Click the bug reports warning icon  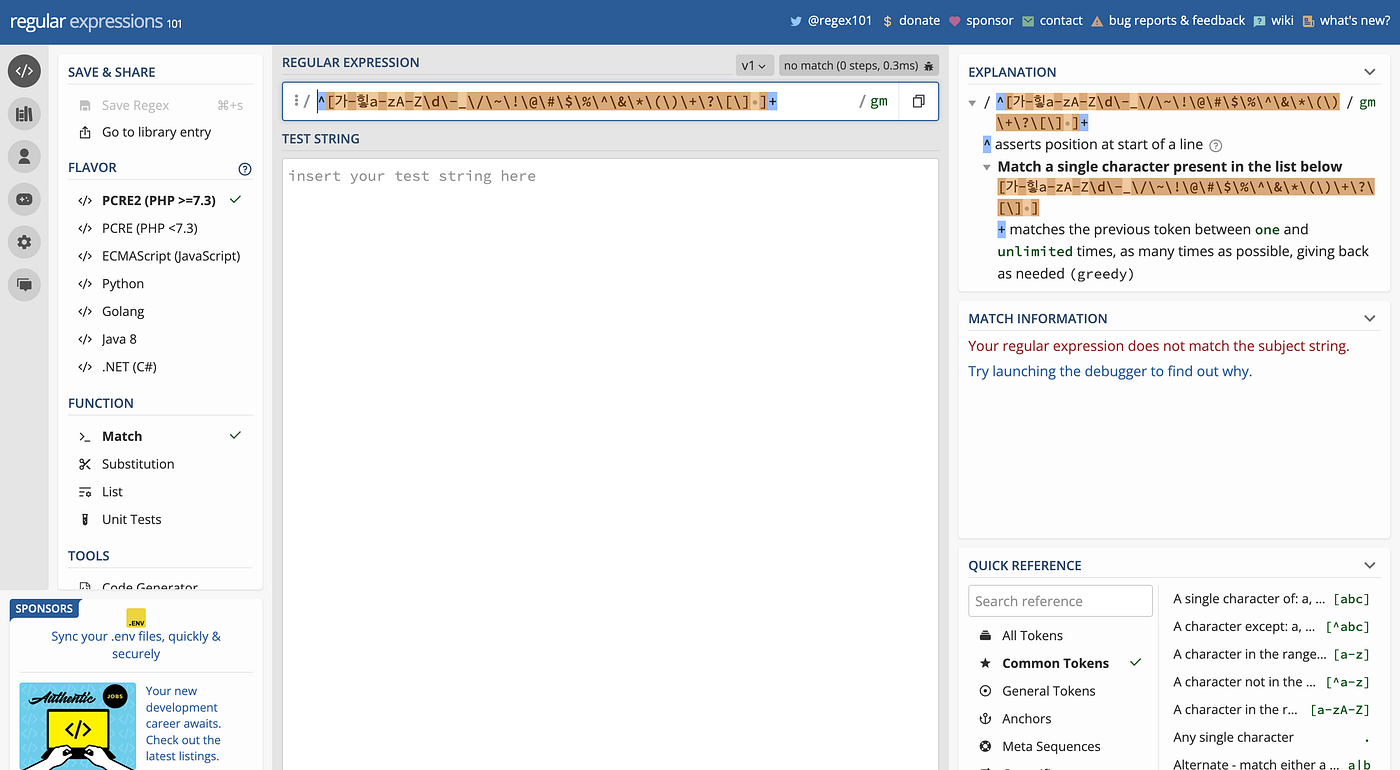1097,21
